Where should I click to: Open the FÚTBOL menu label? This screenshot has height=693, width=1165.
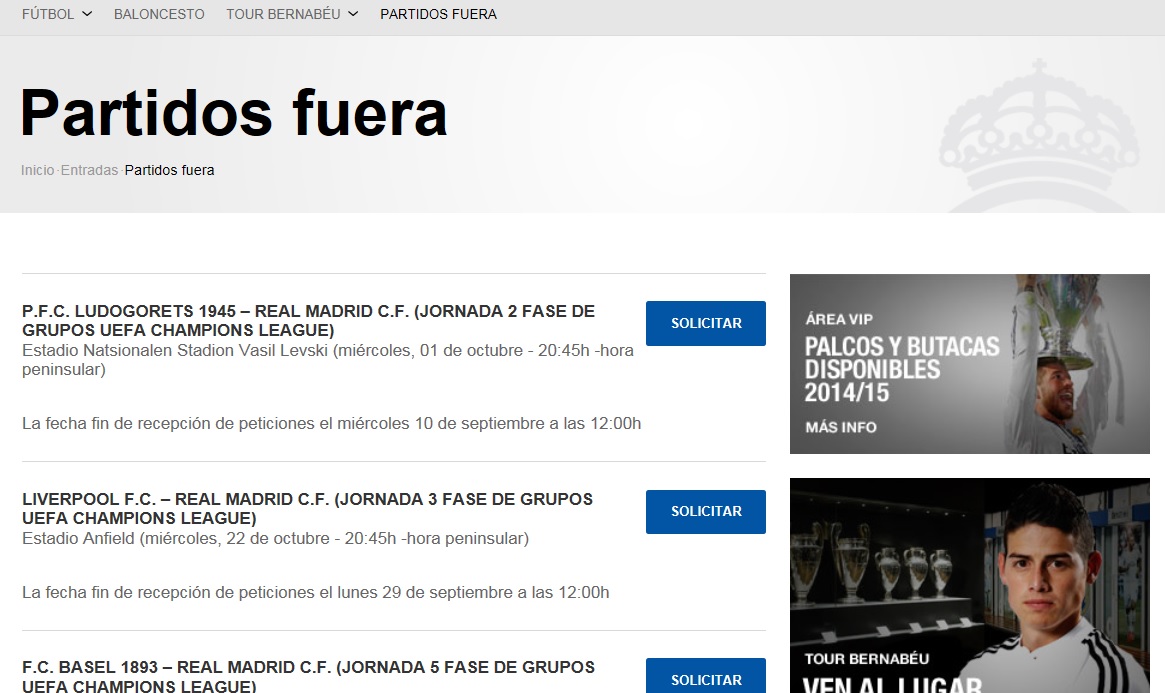point(48,14)
